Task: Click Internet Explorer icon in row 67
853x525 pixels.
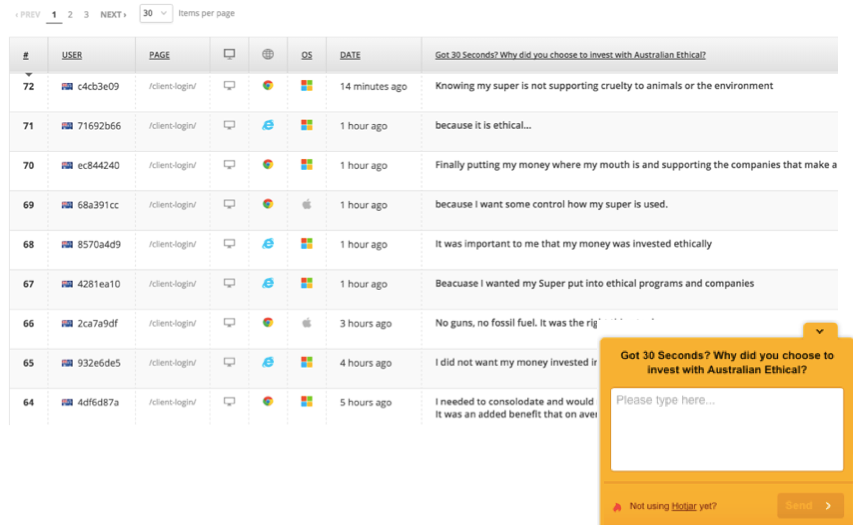Action: tap(268, 283)
